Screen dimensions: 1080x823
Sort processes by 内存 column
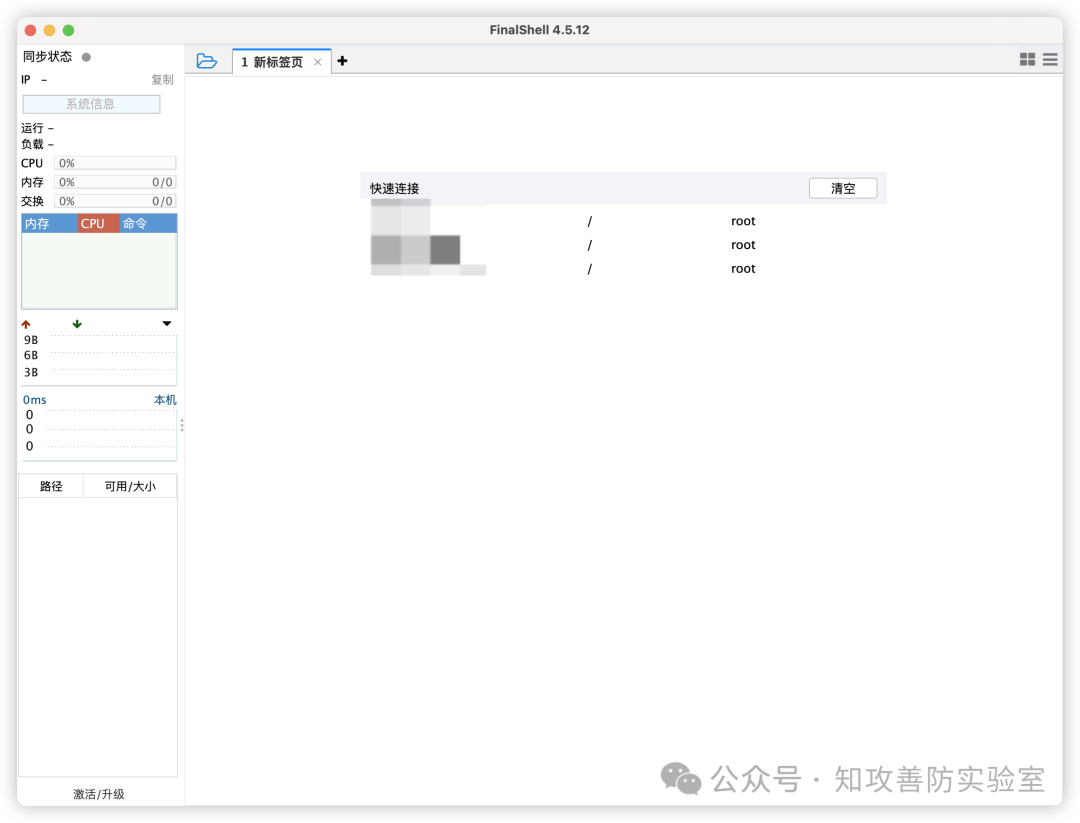tap(49, 224)
